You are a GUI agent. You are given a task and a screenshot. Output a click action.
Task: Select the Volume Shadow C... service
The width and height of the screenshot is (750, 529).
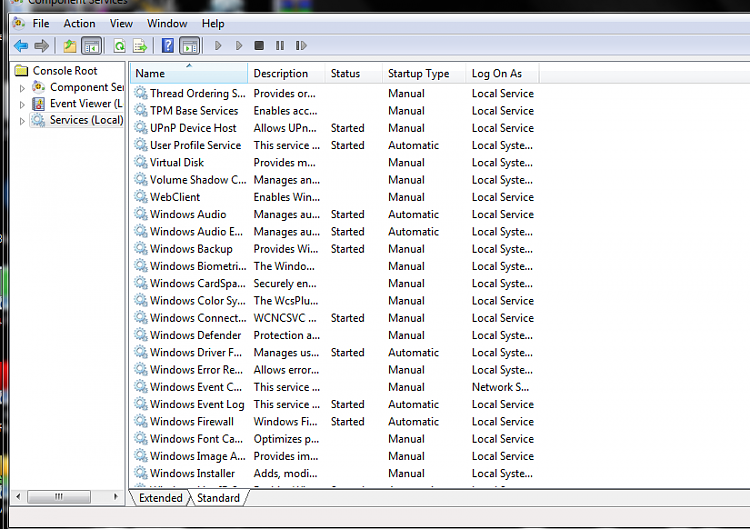pyautogui.click(x=335, y=179)
